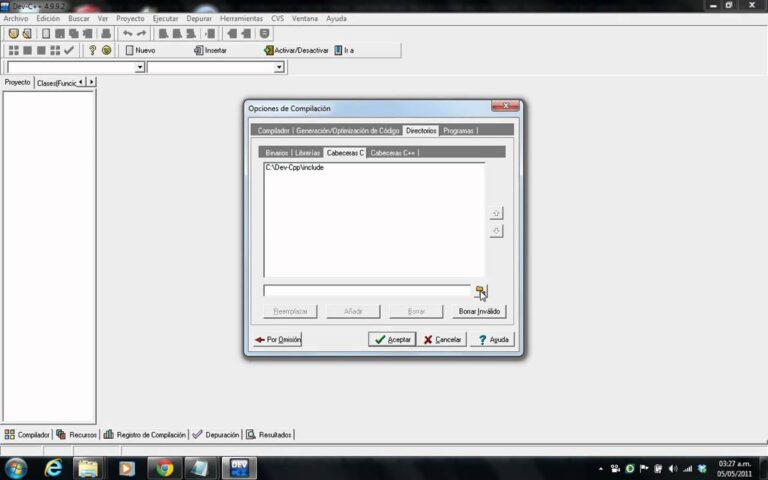Open the first class browser dropdown
The image size is (768, 480).
[x=140, y=67]
